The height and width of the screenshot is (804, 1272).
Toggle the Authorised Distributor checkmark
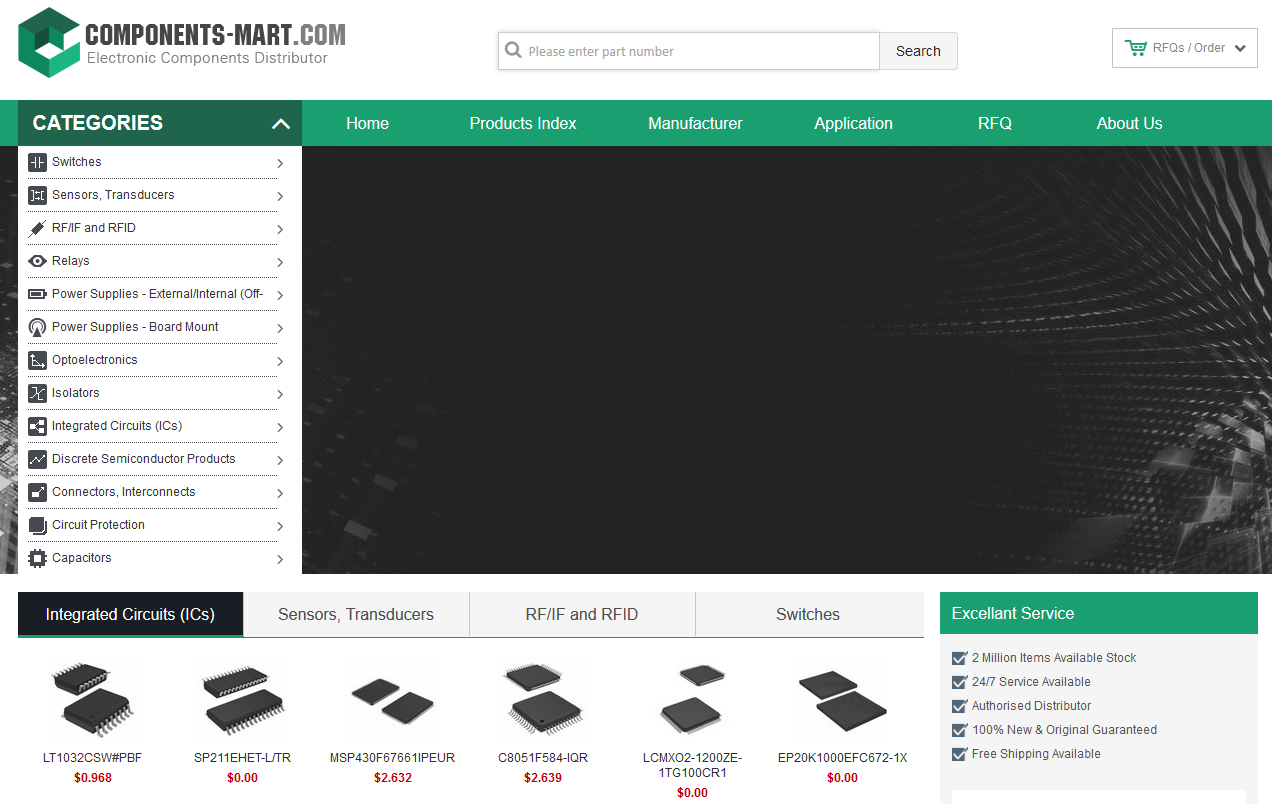coord(960,706)
